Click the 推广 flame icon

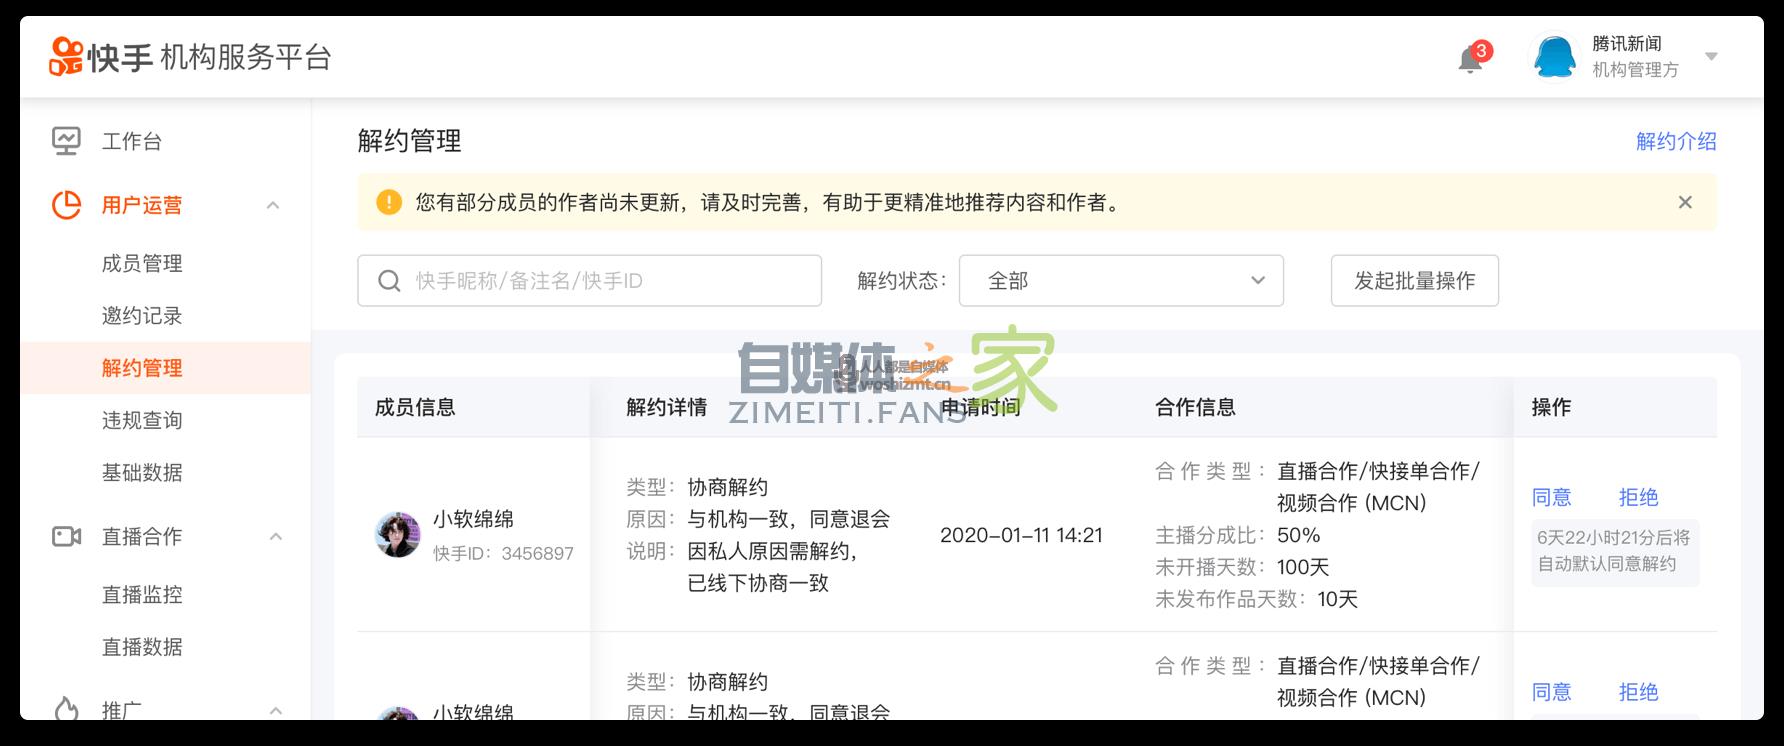(x=66, y=710)
